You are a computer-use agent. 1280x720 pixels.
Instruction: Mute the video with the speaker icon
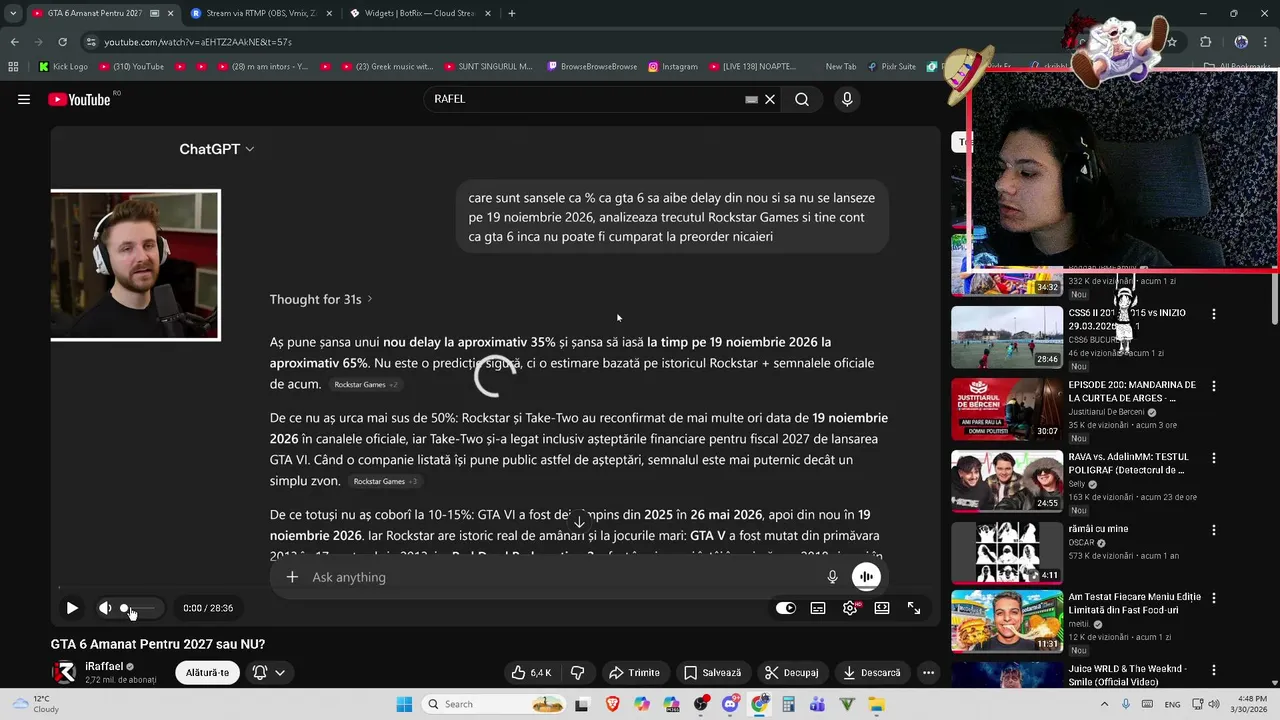coord(105,608)
